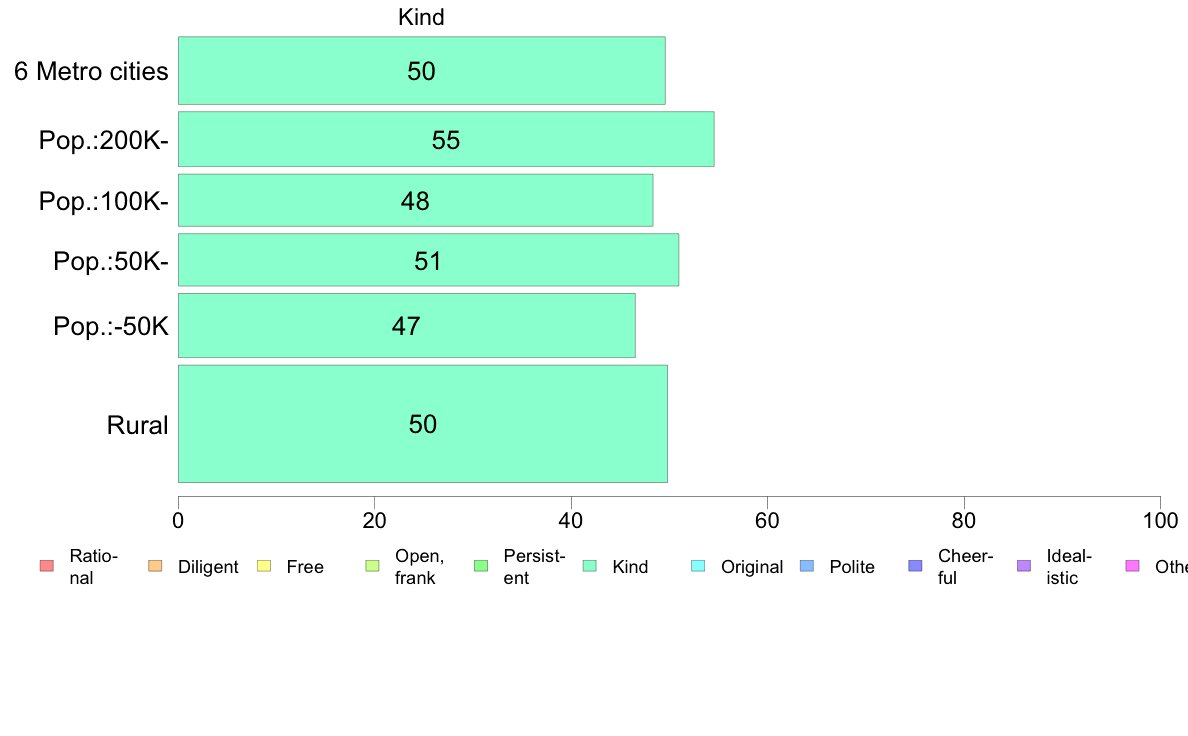The width and height of the screenshot is (1188, 736).
Task: Click the Pop.:200K- bar showing 55
Action: click(x=446, y=139)
